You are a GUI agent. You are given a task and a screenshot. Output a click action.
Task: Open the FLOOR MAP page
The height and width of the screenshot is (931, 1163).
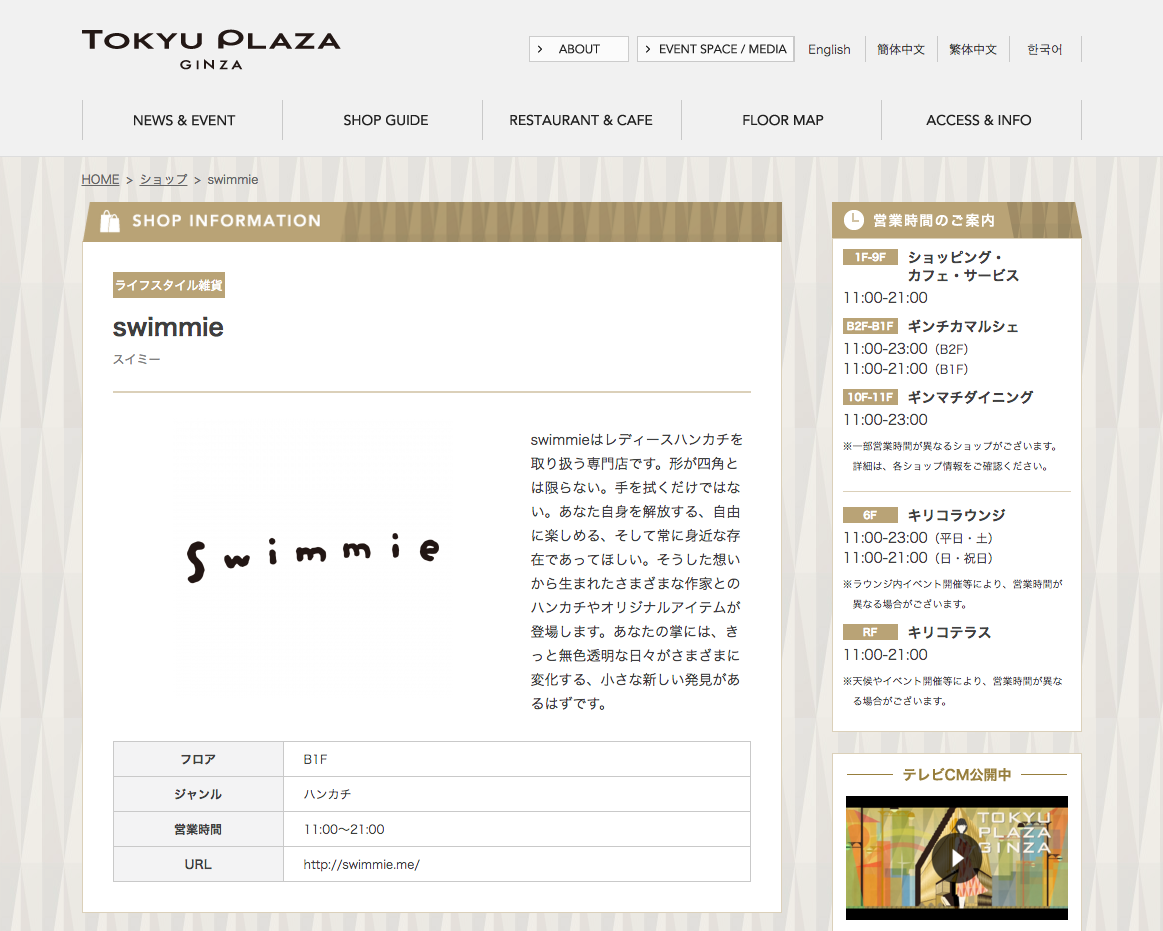782,120
